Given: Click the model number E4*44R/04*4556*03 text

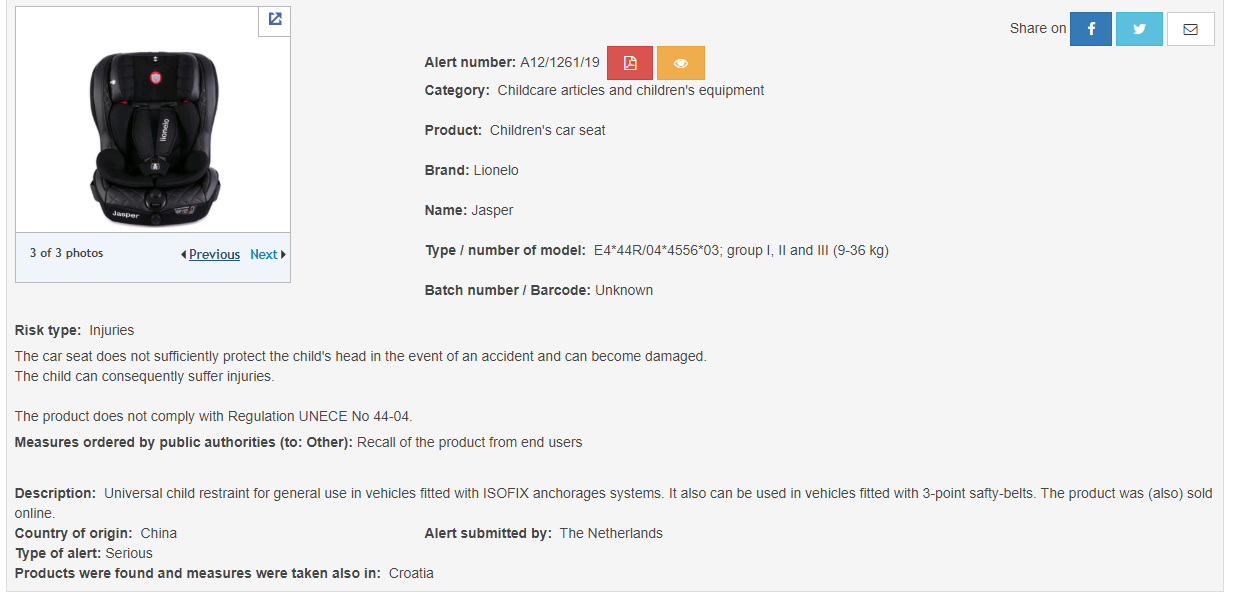Looking at the screenshot, I should pos(656,250).
